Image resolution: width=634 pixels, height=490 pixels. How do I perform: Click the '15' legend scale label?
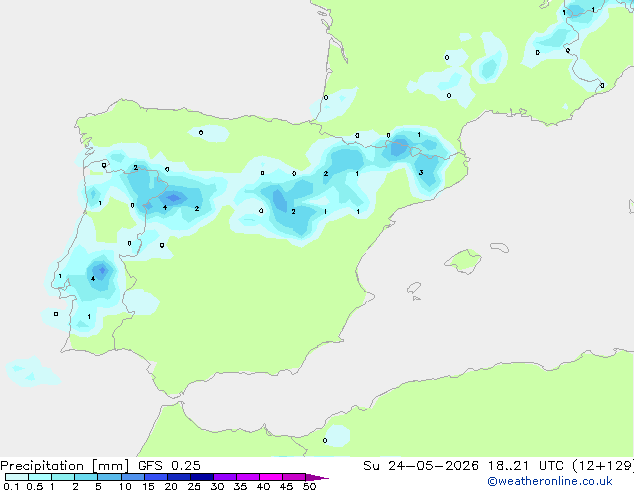pyautogui.click(x=148, y=486)
